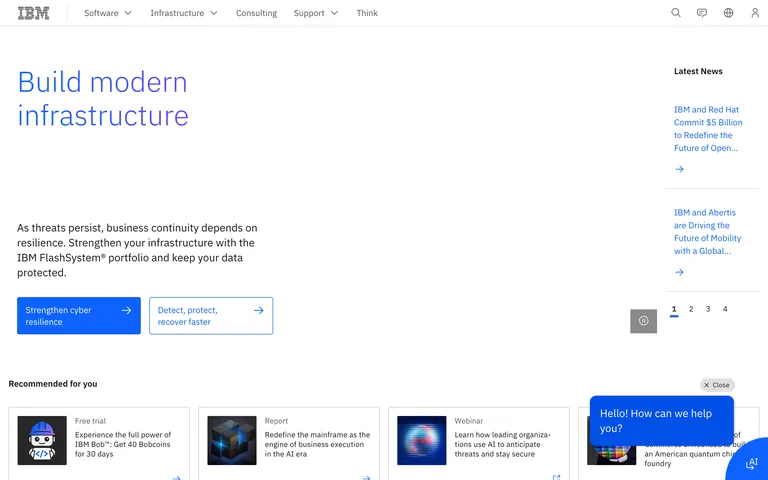Open the globe language selector icon
The height and width of the screenshot is (480, 768).
click(x=728, y=13)
